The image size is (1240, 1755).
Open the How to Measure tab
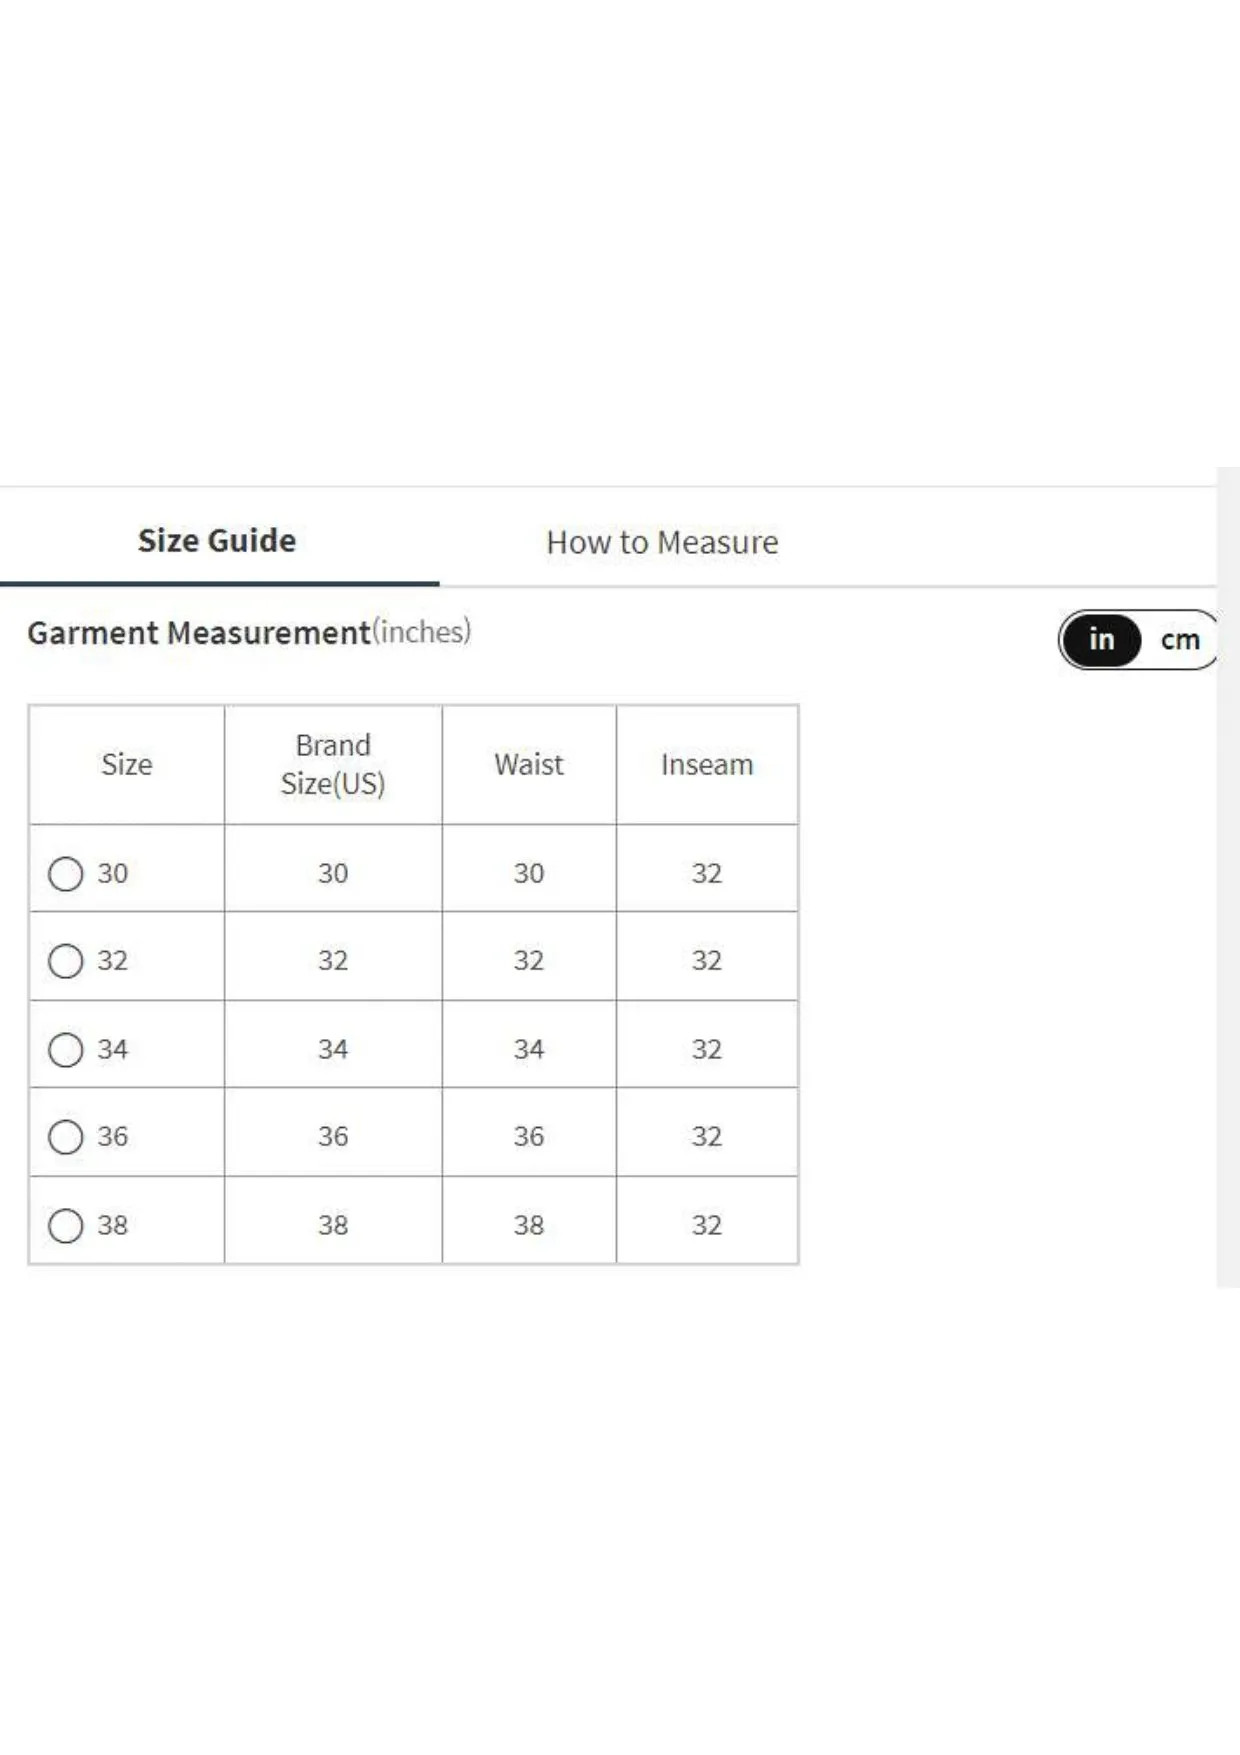[662, 542]
